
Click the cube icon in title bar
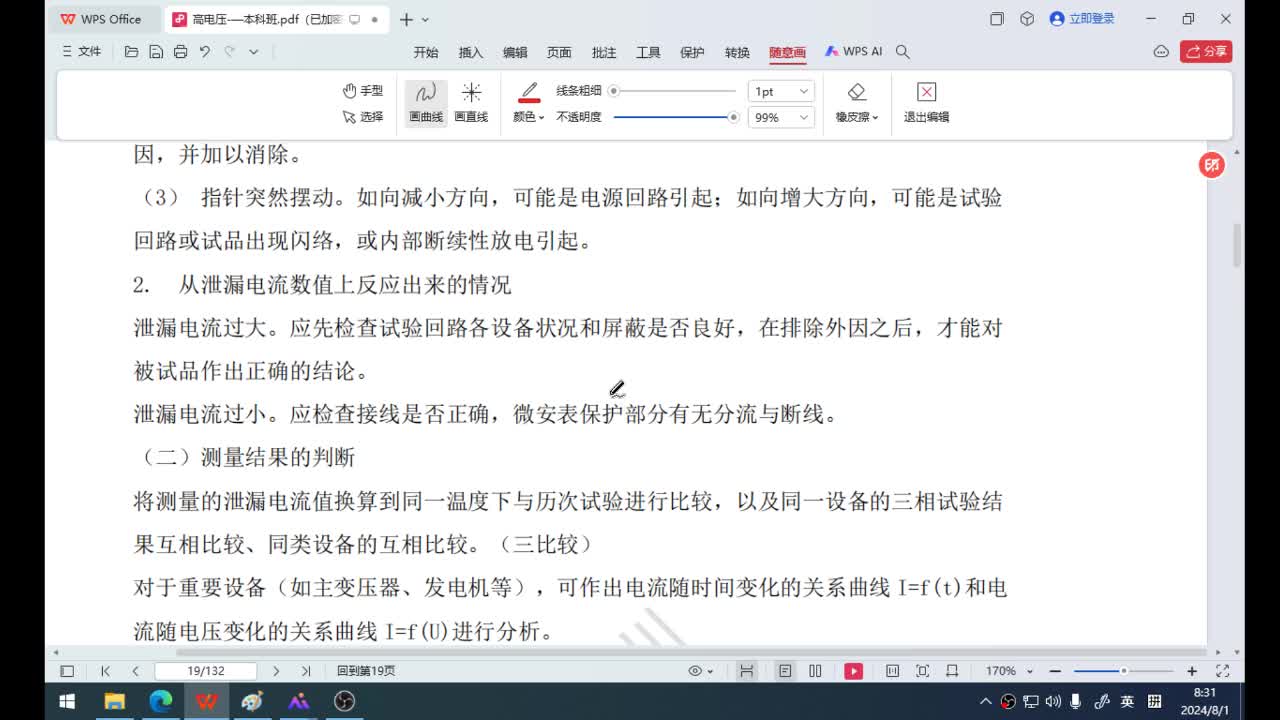(x=1027, y=19)
